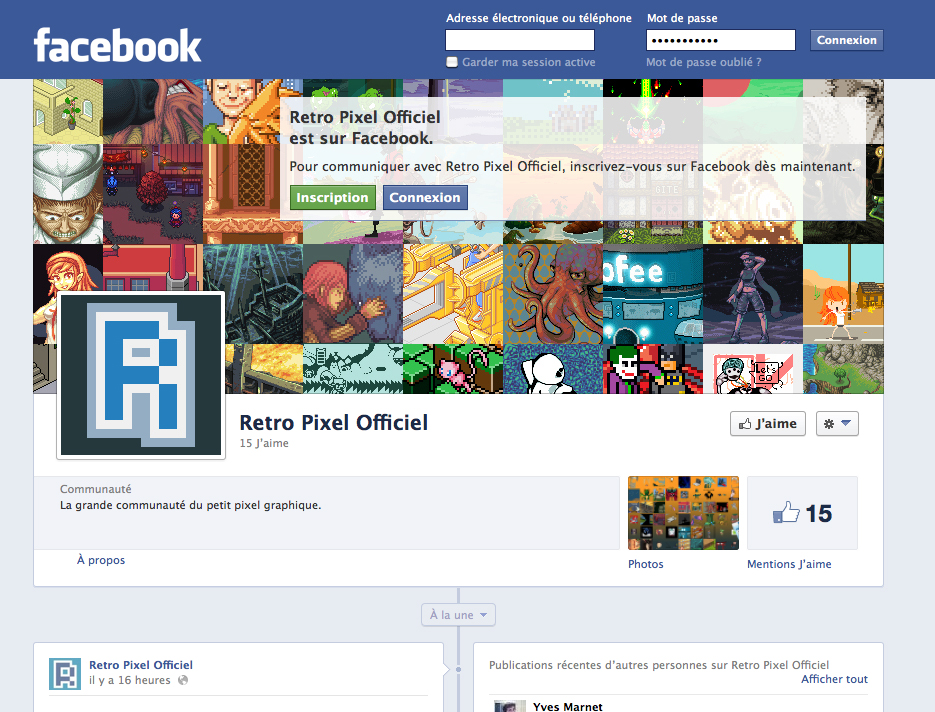Click the Communauté category label
Viewport: 935px width, 712px height.
(95, 489)
